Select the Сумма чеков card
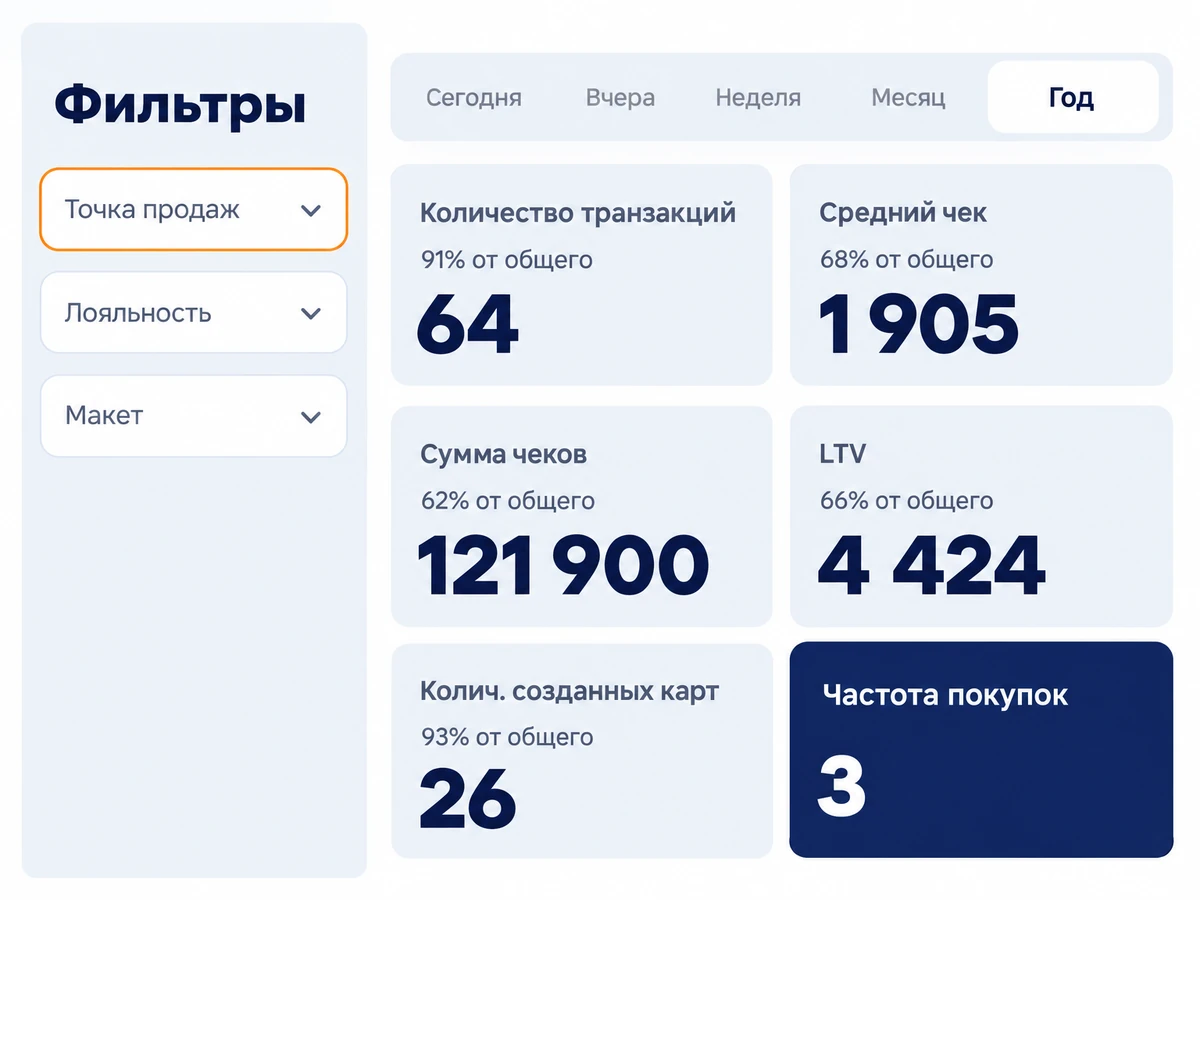Viewport: 1200px width, 1040px height. point(581,516)
